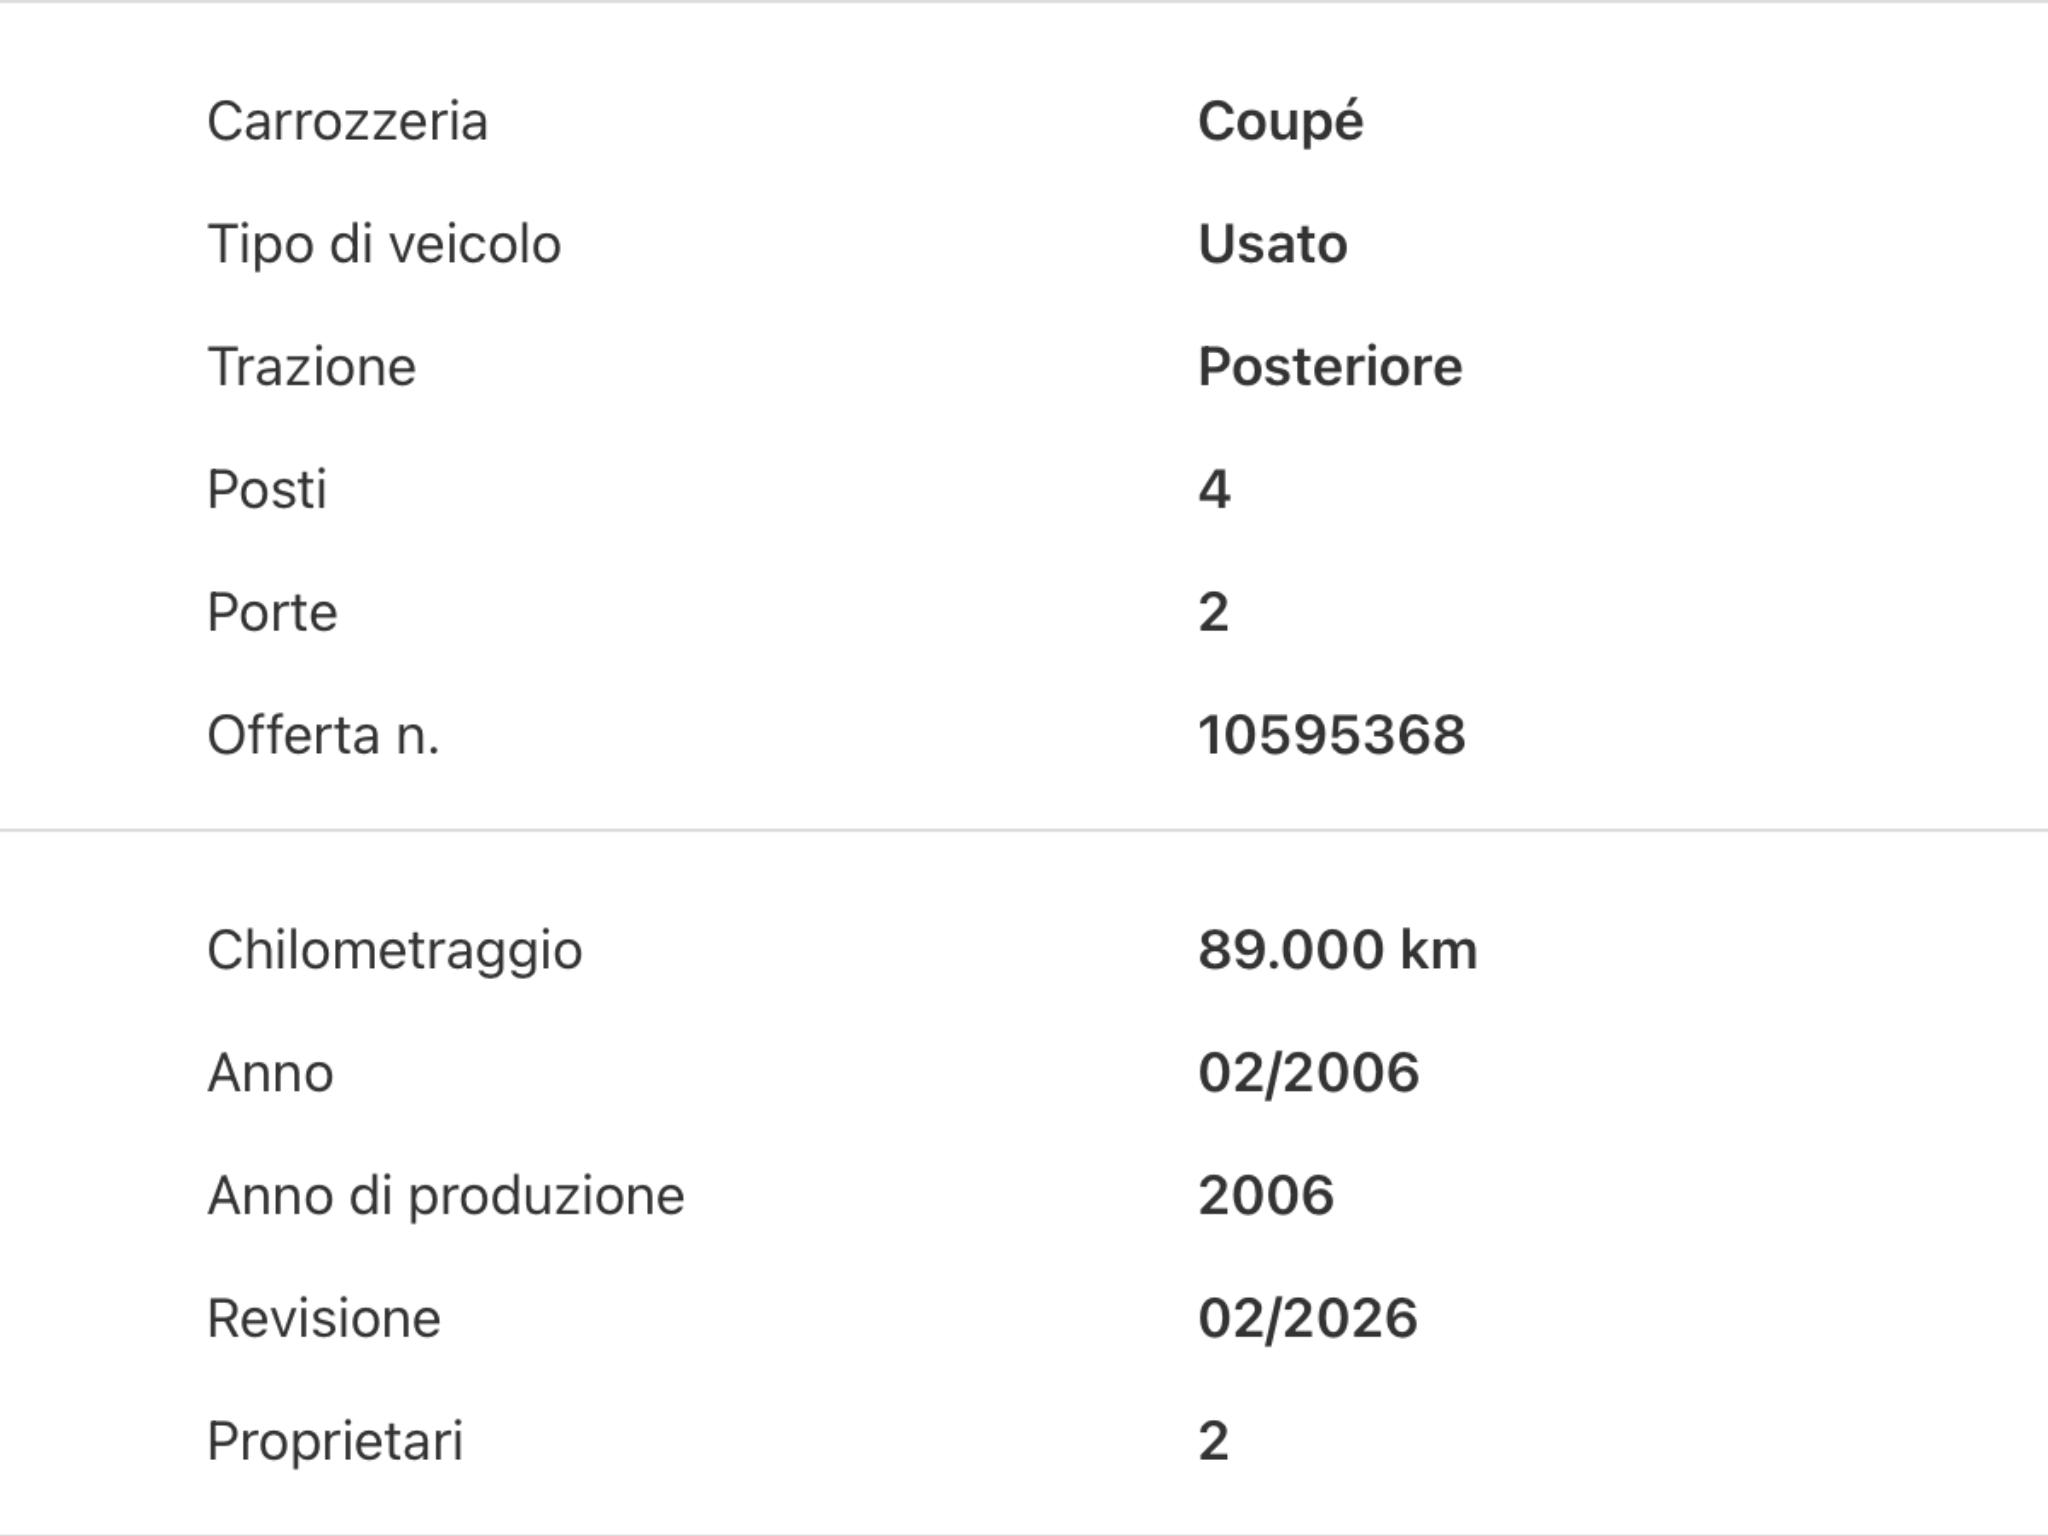
Task: Click the Proprietari label
Action: (x=335, y=1441)
